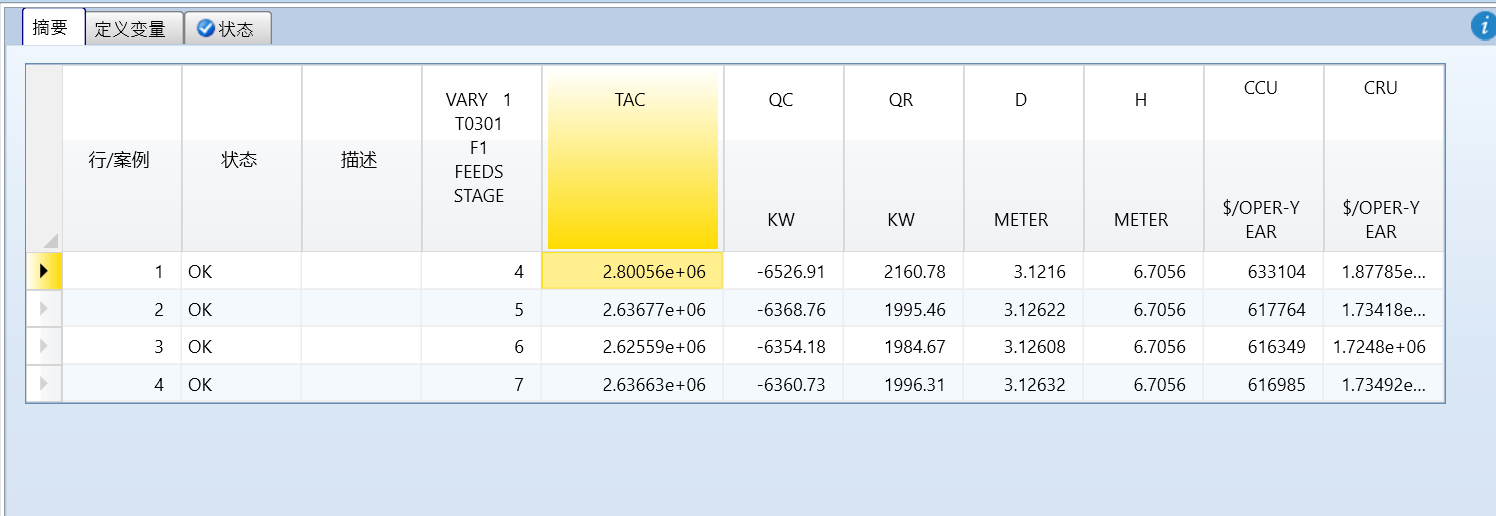Click the D column header

click(x=1023, y=158)
